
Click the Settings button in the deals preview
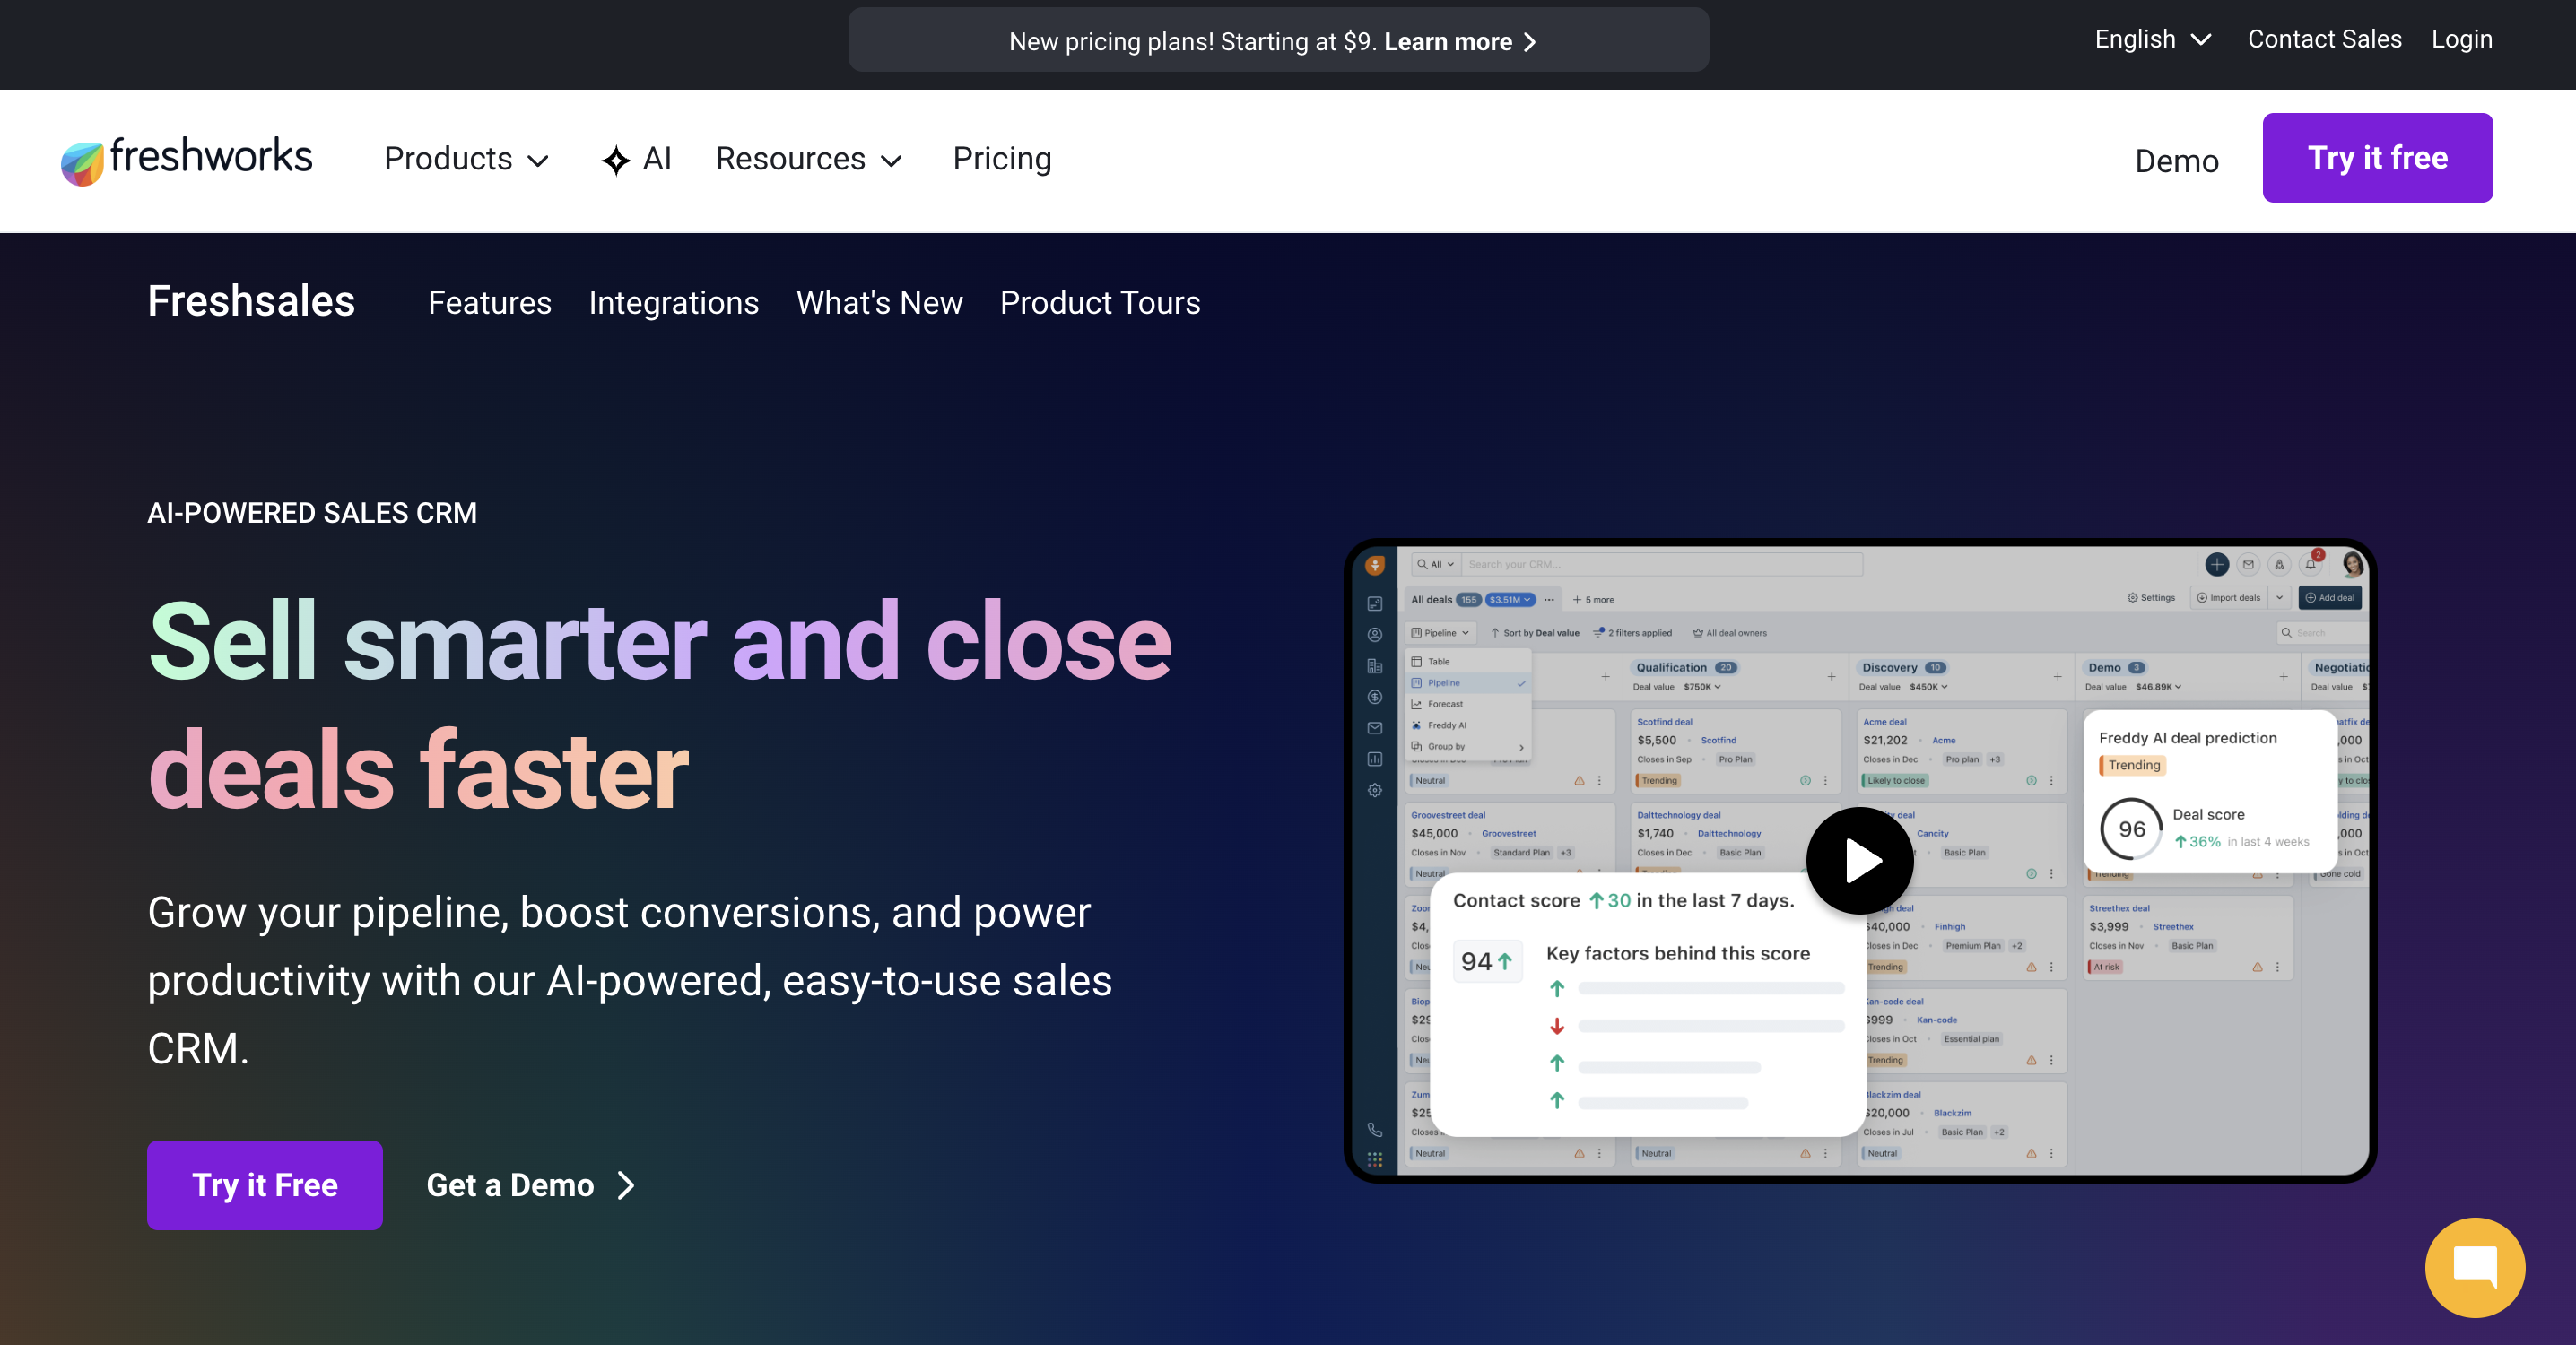point(2151,598)
